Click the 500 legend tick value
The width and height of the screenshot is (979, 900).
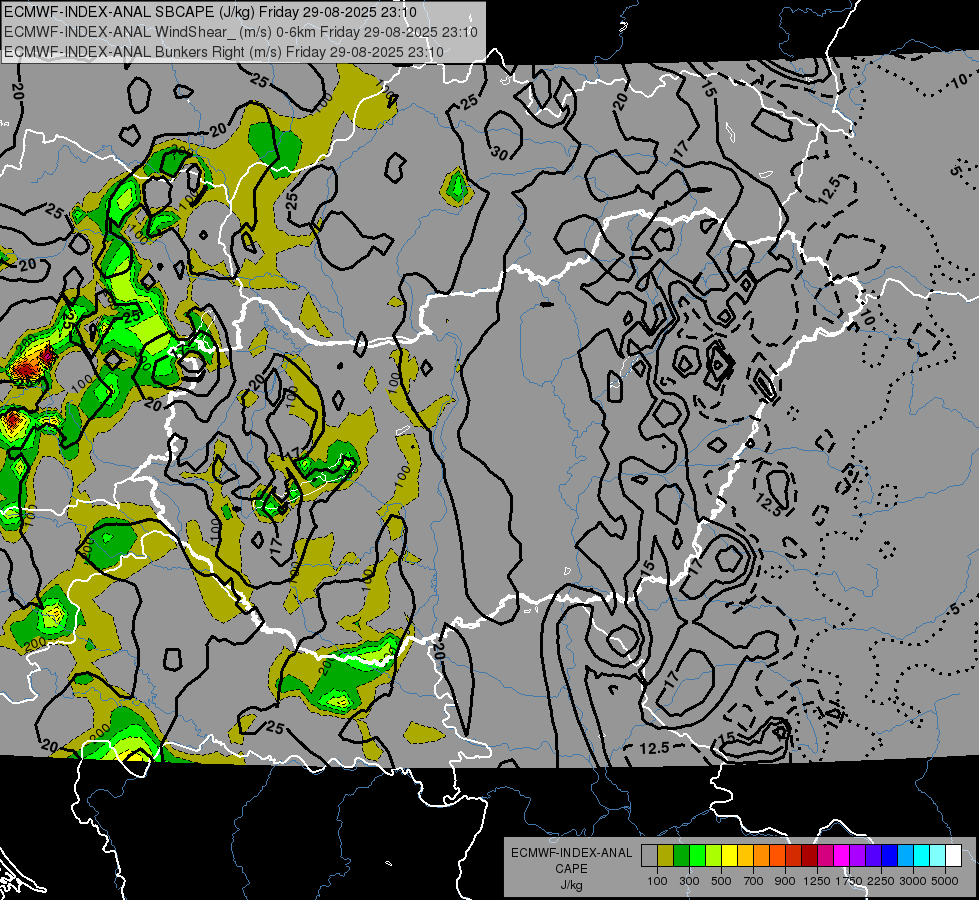pyautogui.click(x=721, y=881)
